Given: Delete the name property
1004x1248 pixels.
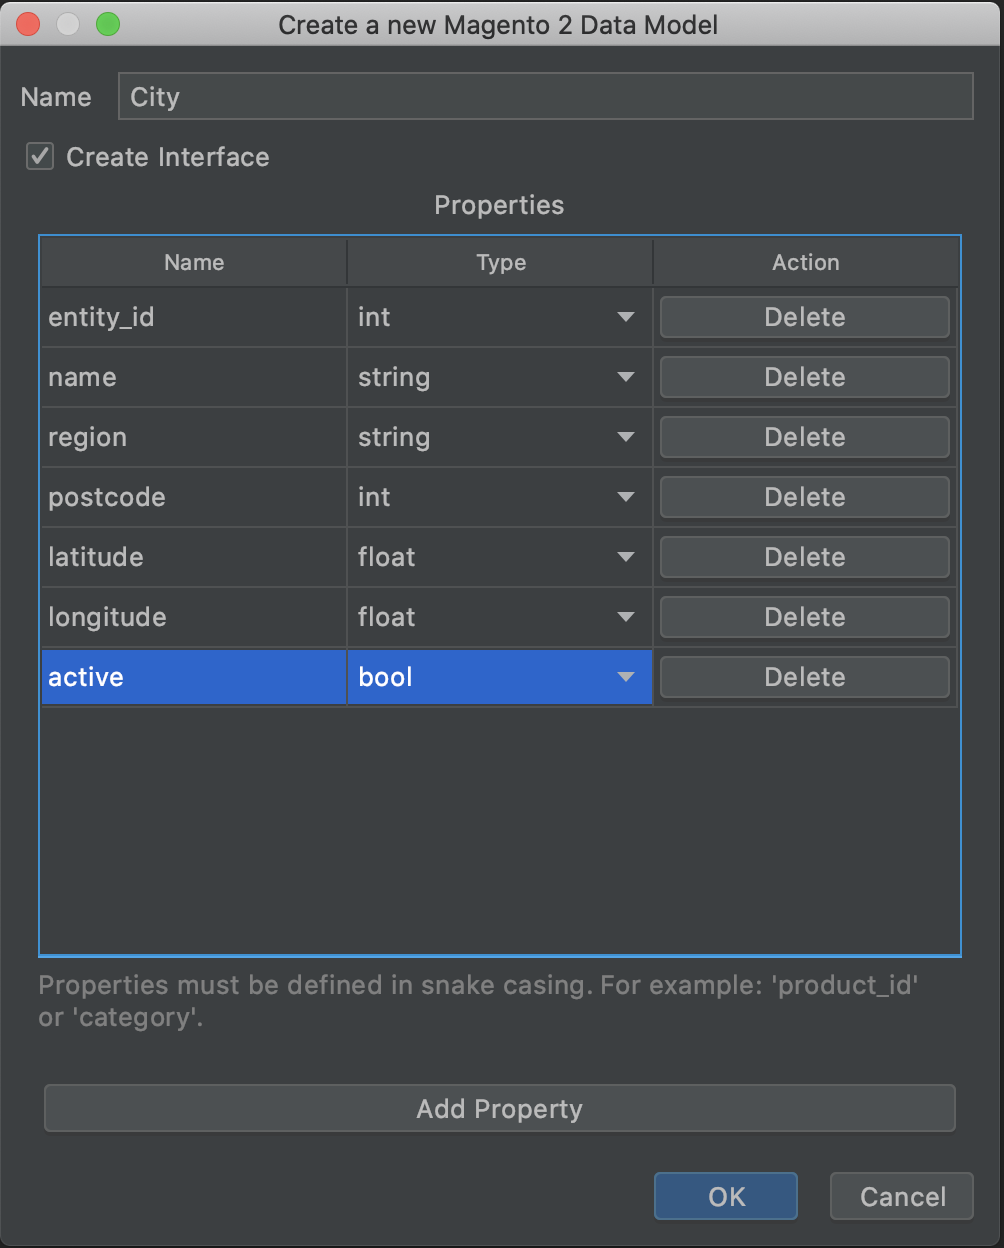Looking at the screenshot, I should tap(805, 377).
